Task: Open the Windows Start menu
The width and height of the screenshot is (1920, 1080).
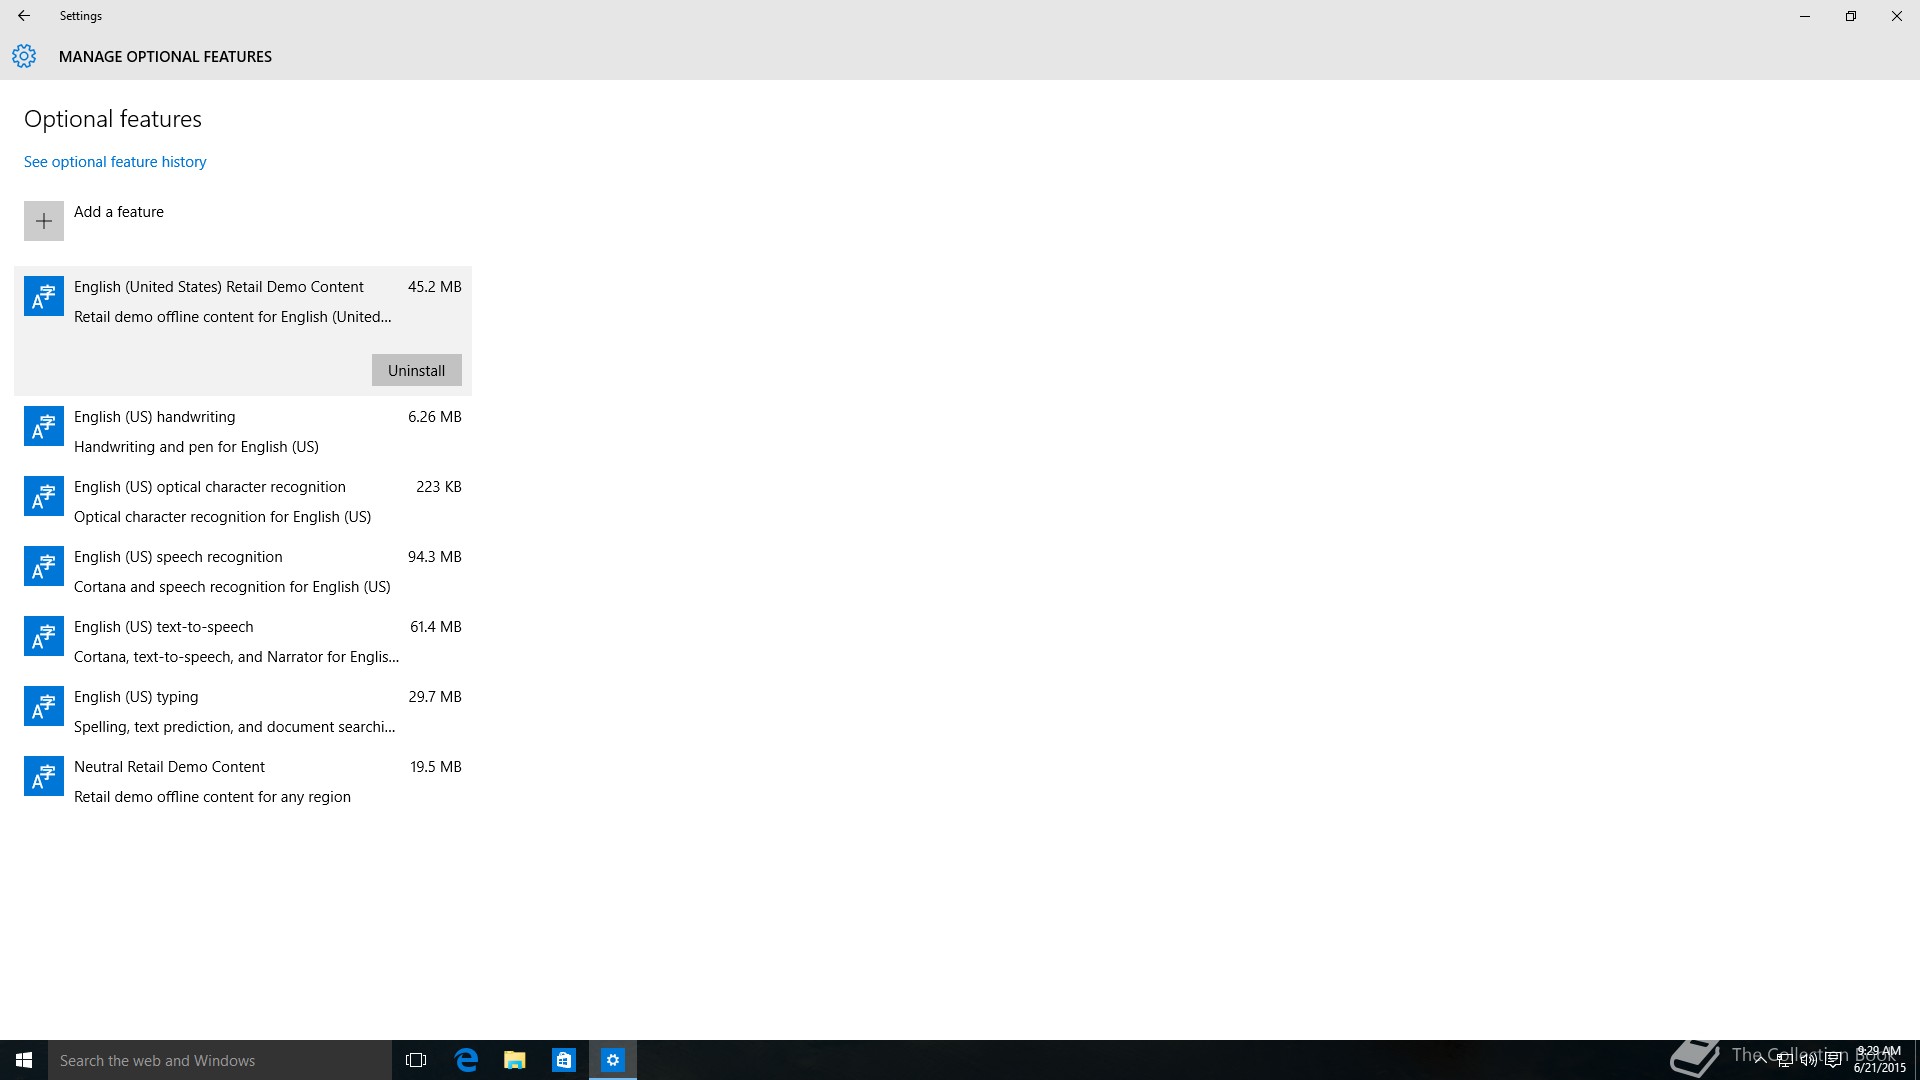Action: click(24, 1060)
